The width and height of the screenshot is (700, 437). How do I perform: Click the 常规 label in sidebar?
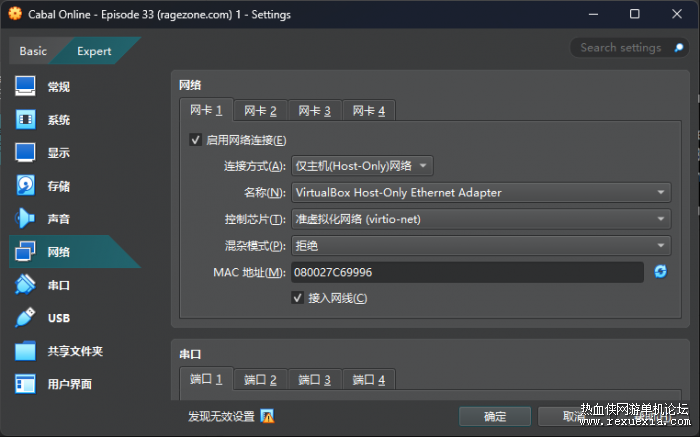coord(59,87)
